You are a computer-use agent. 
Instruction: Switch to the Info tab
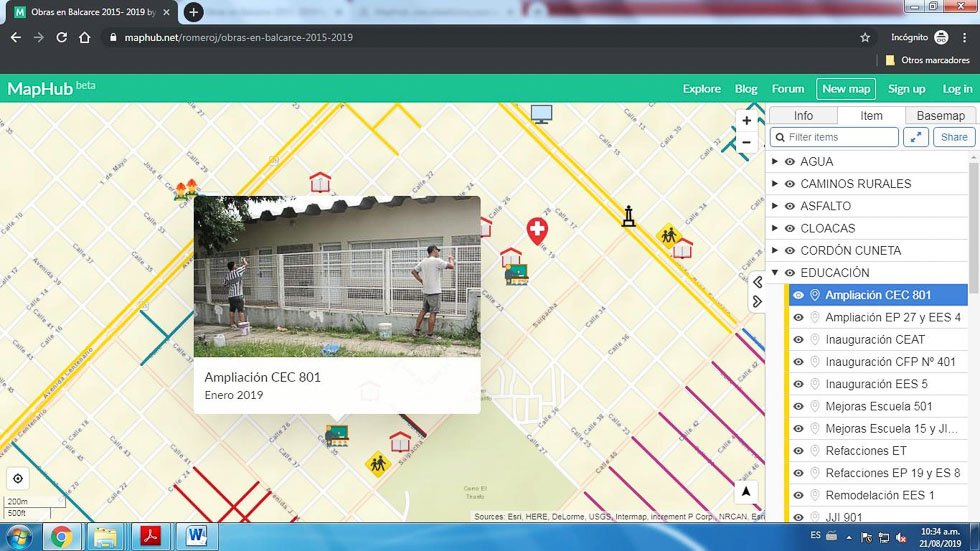coord(803,116)
